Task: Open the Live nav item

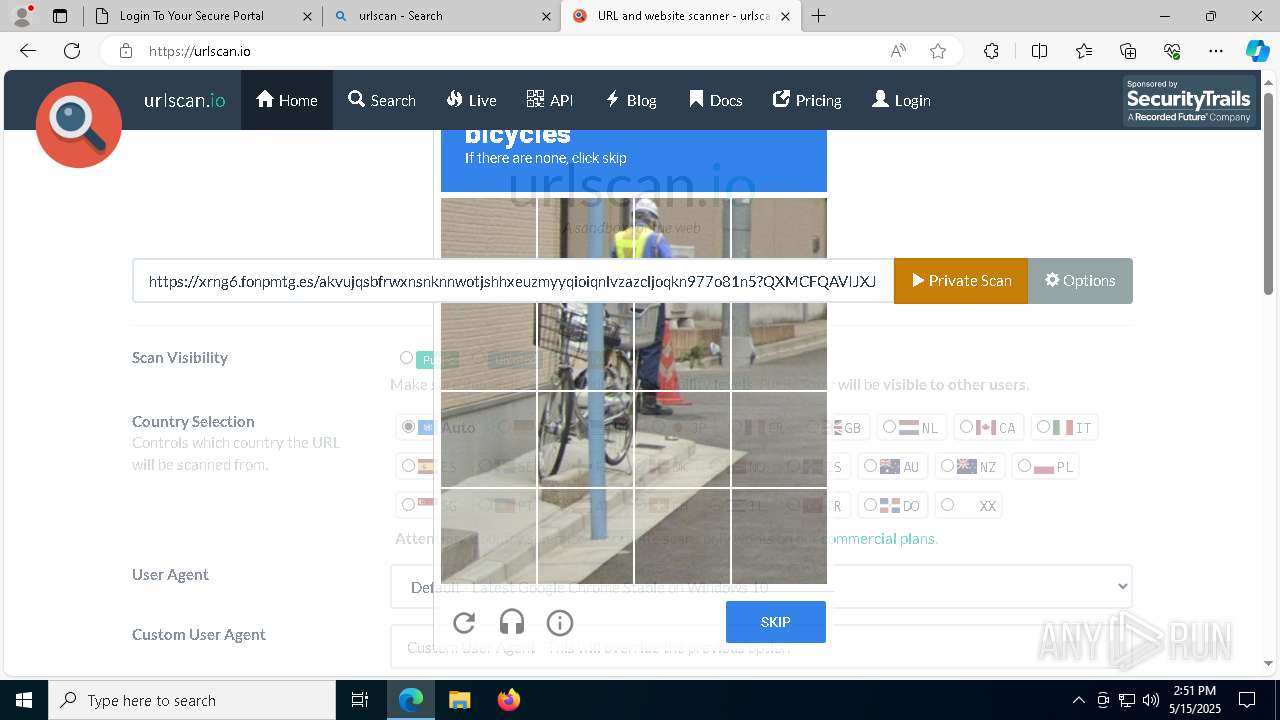Action: coord(471,100)
